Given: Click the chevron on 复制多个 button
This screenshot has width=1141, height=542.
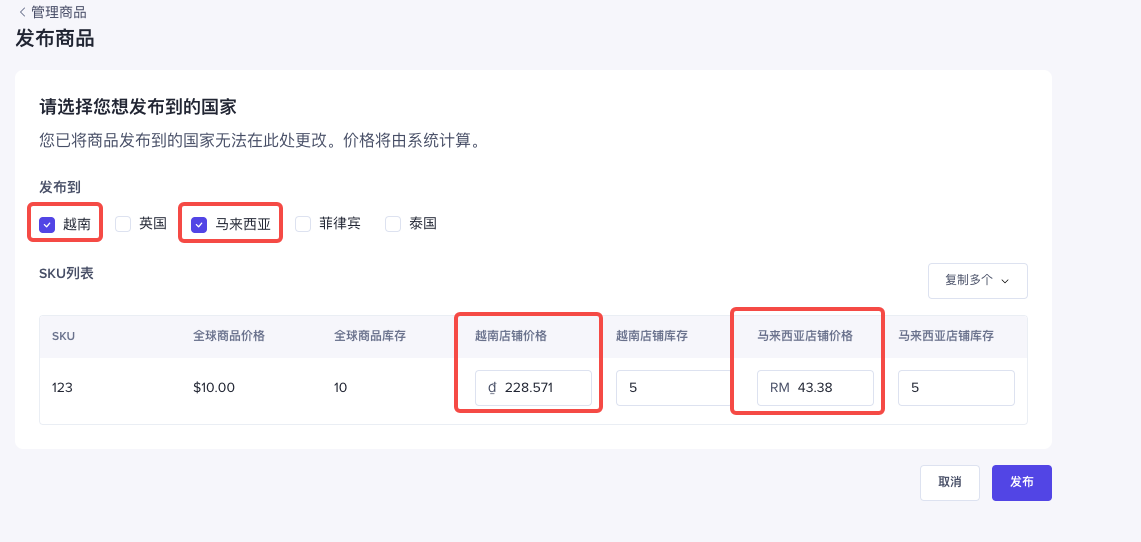Looking at the screenshot, I should (x=1005, y=281).
